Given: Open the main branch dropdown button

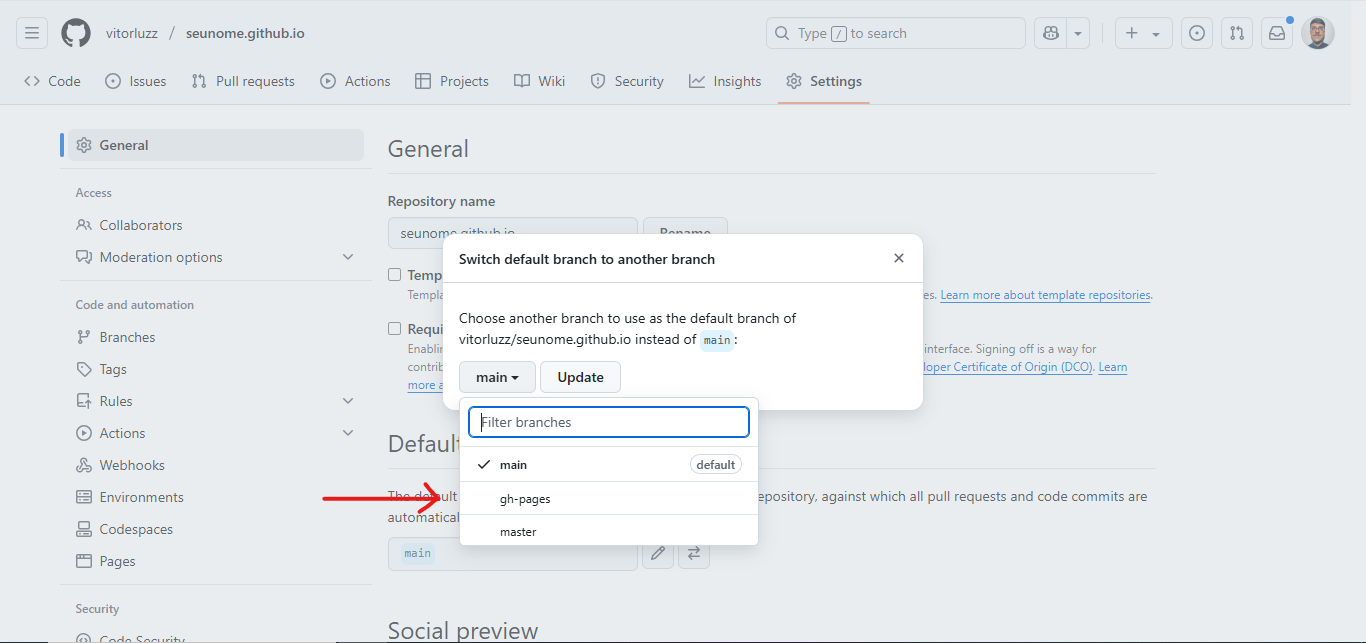Looking at the screenshot, I should [497, 377].
